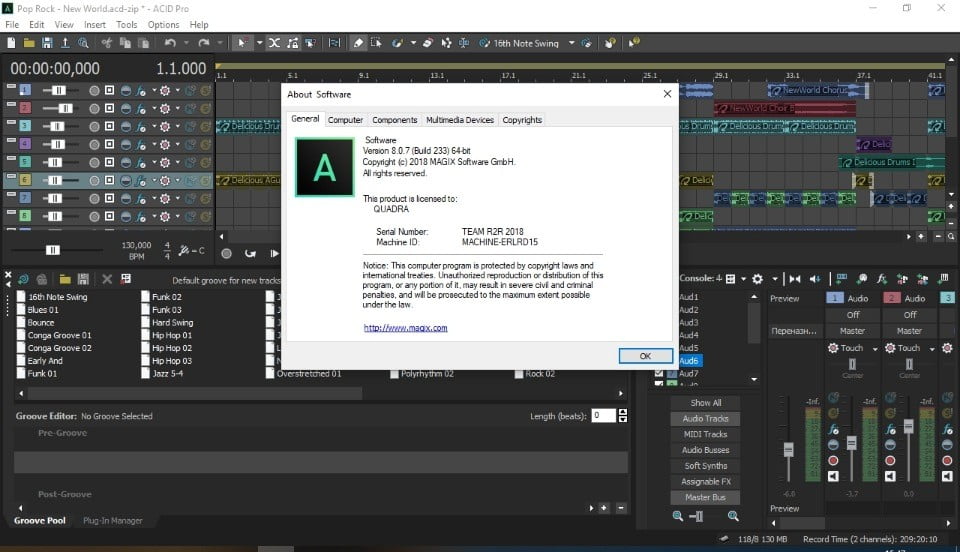Toggle loop playback in transport bar
The image size is (960, 552).
pos(250,253)
